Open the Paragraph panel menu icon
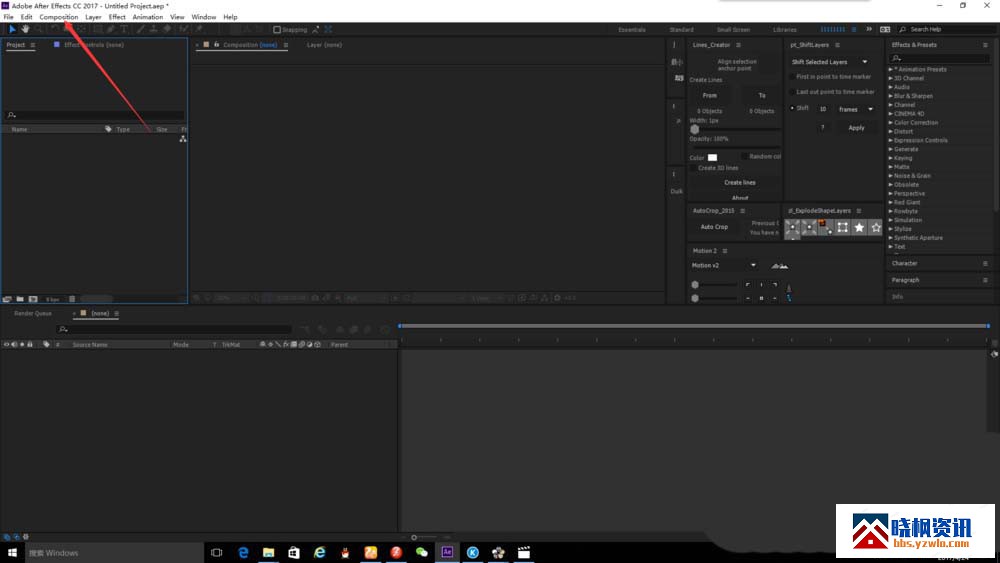1000x563 pixels. click(985, 280)
